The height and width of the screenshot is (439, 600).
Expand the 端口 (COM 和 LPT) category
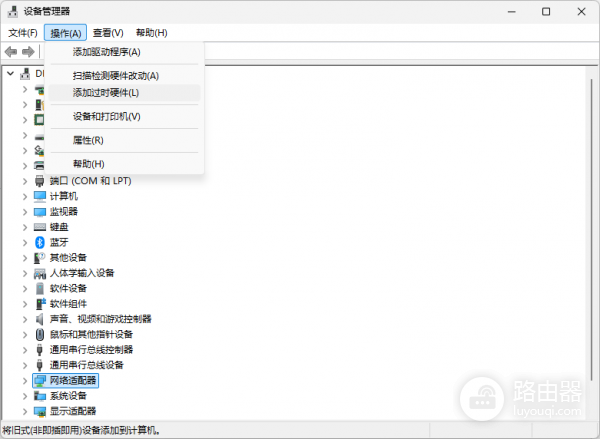25,181
